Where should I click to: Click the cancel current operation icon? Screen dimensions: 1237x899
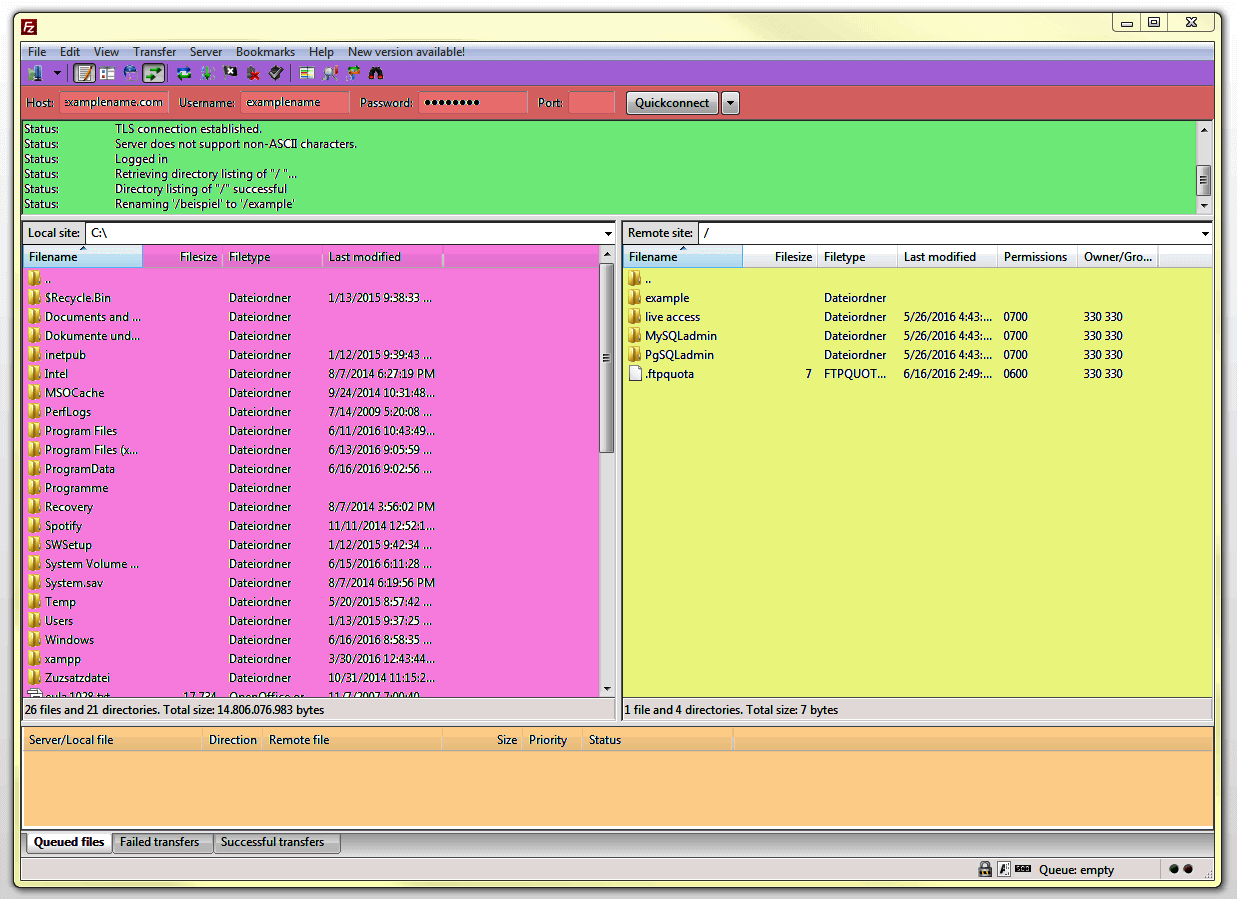(230, 73)
